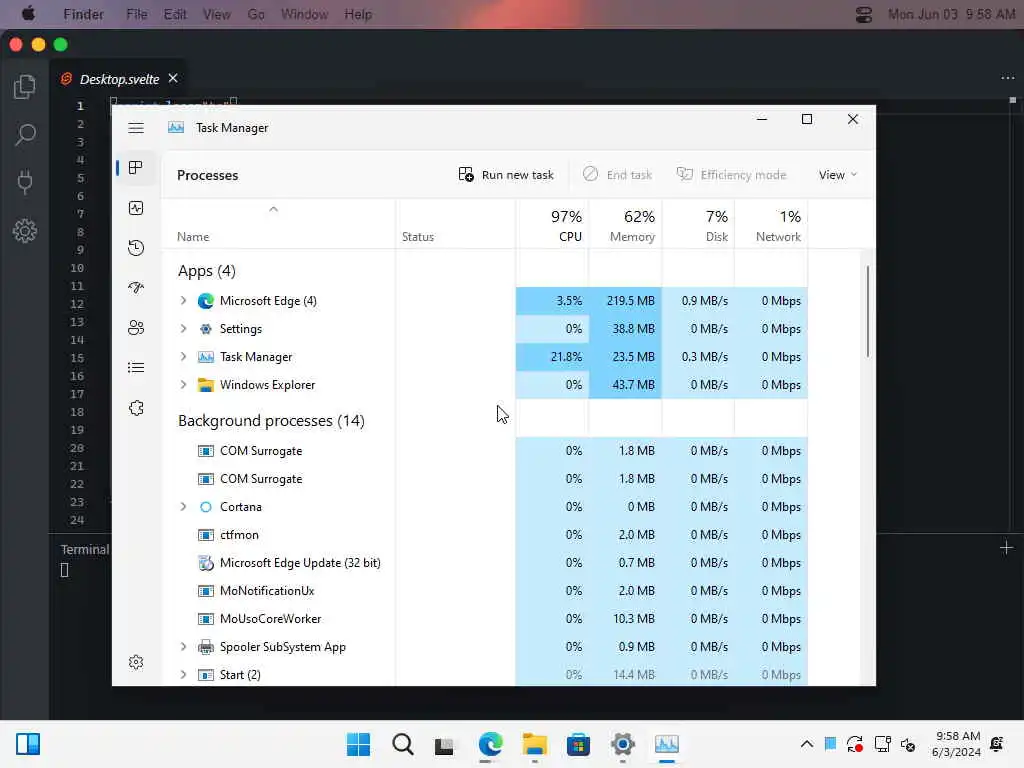
Task: Toggle Task Manager hamburger navigation menu
Action: 136,128
